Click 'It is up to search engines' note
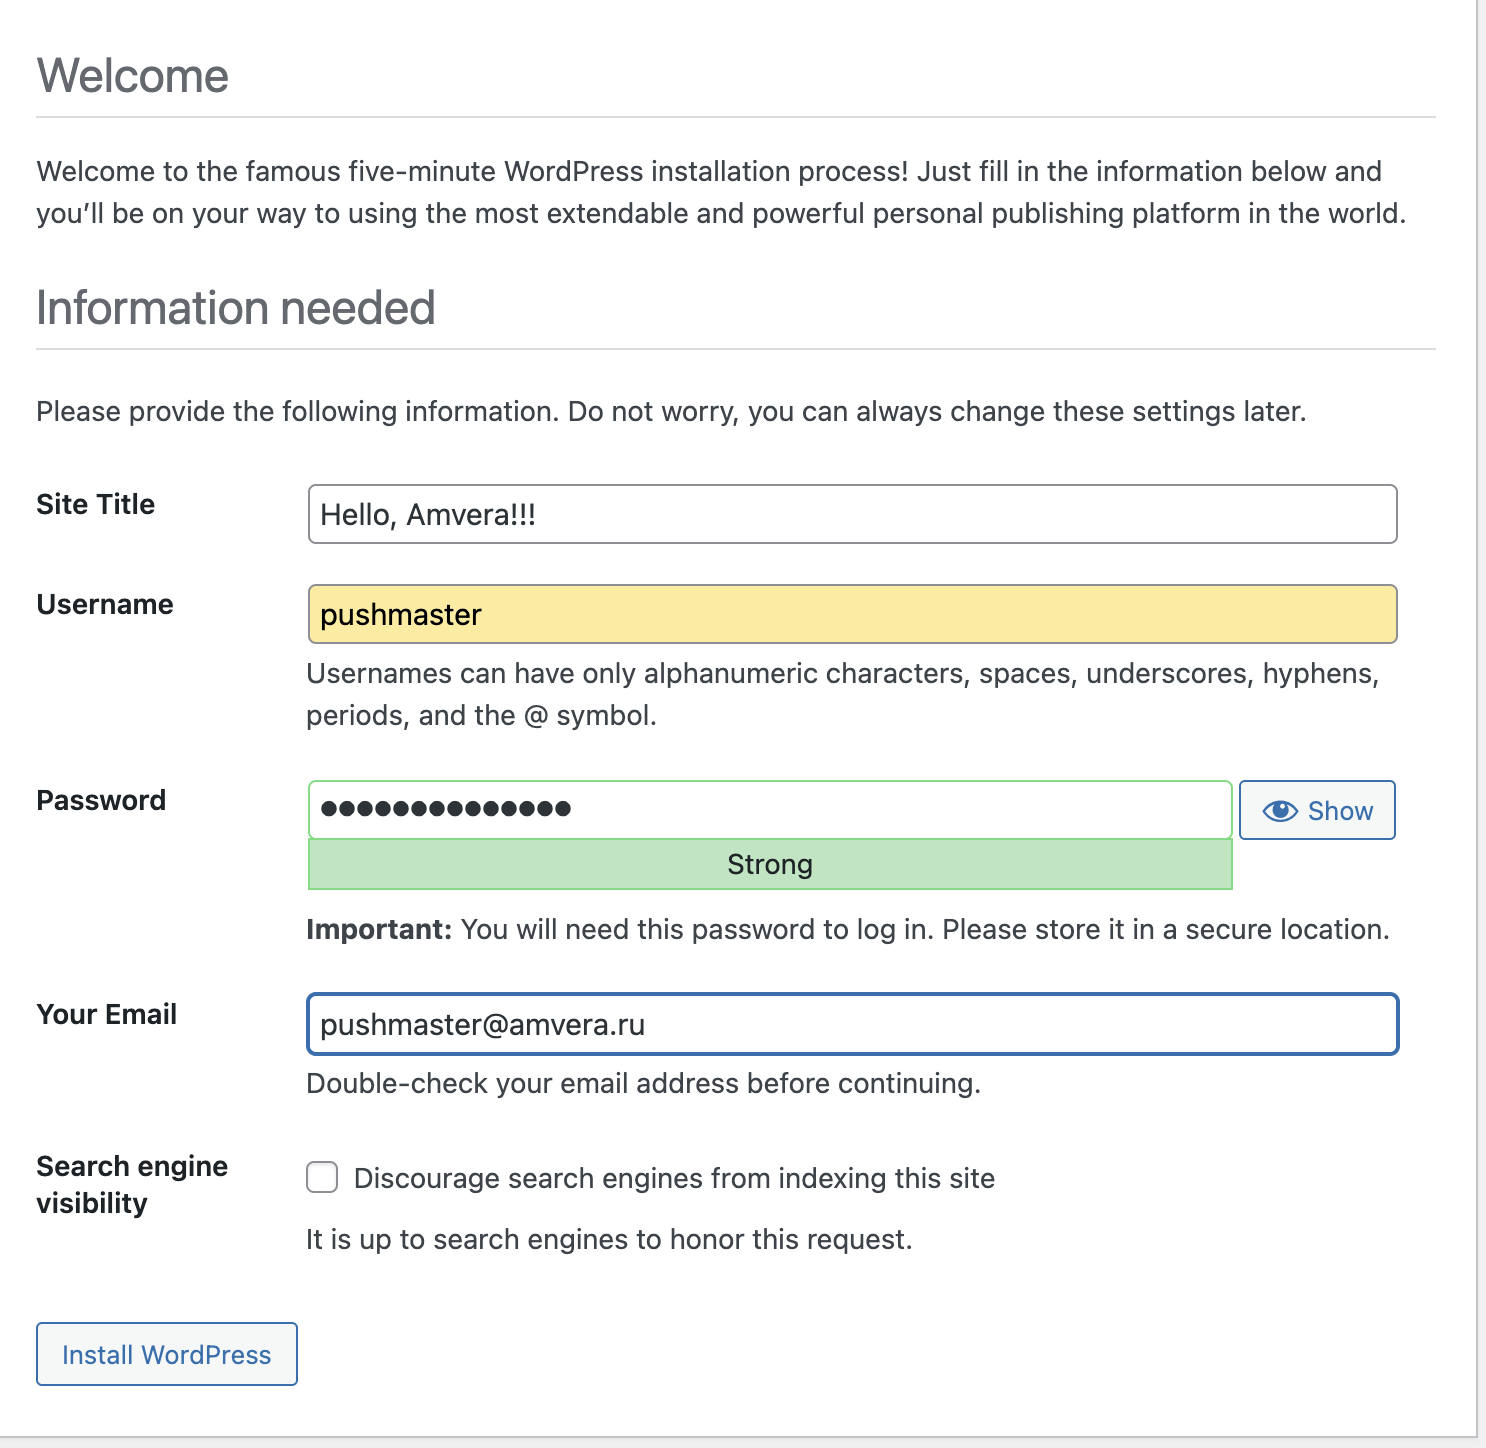This screenshot has height=1448, width=1486. pos(609,1240)
